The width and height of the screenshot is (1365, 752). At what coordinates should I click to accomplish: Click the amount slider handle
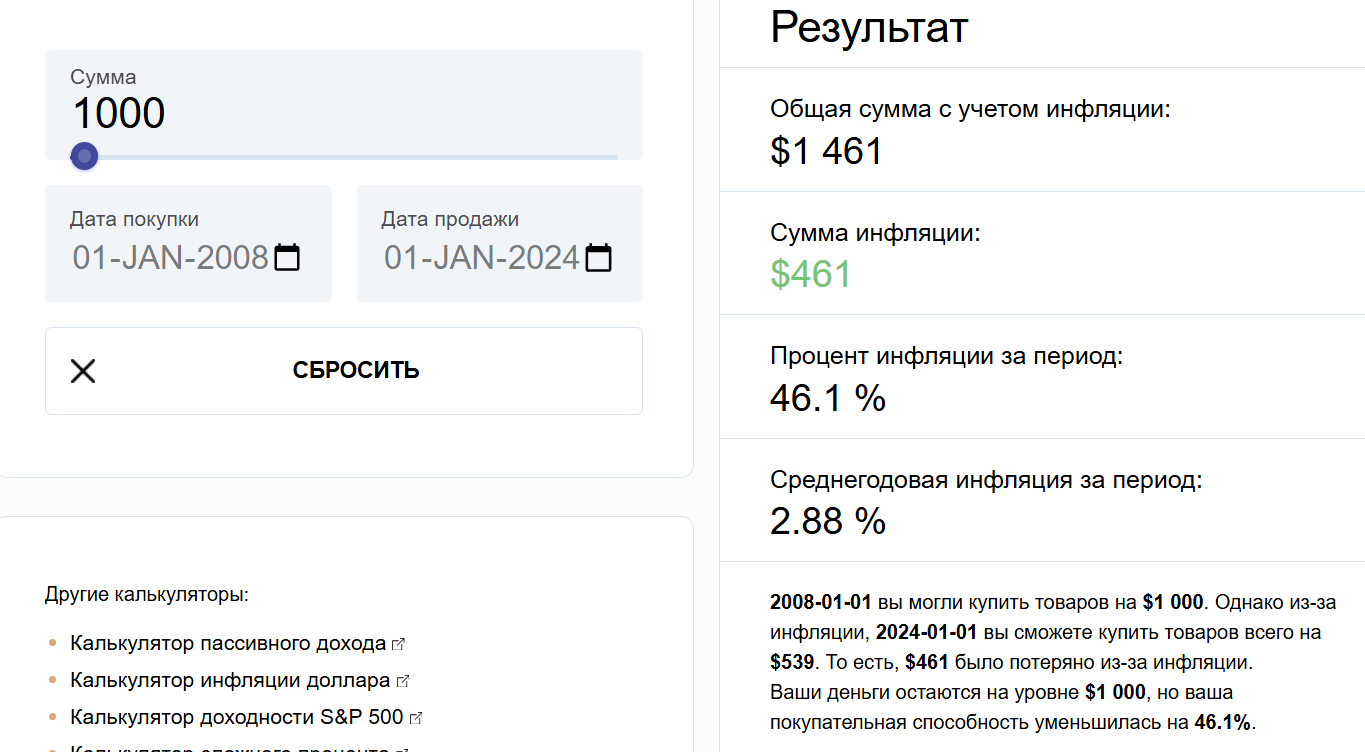tap(85, 156)
